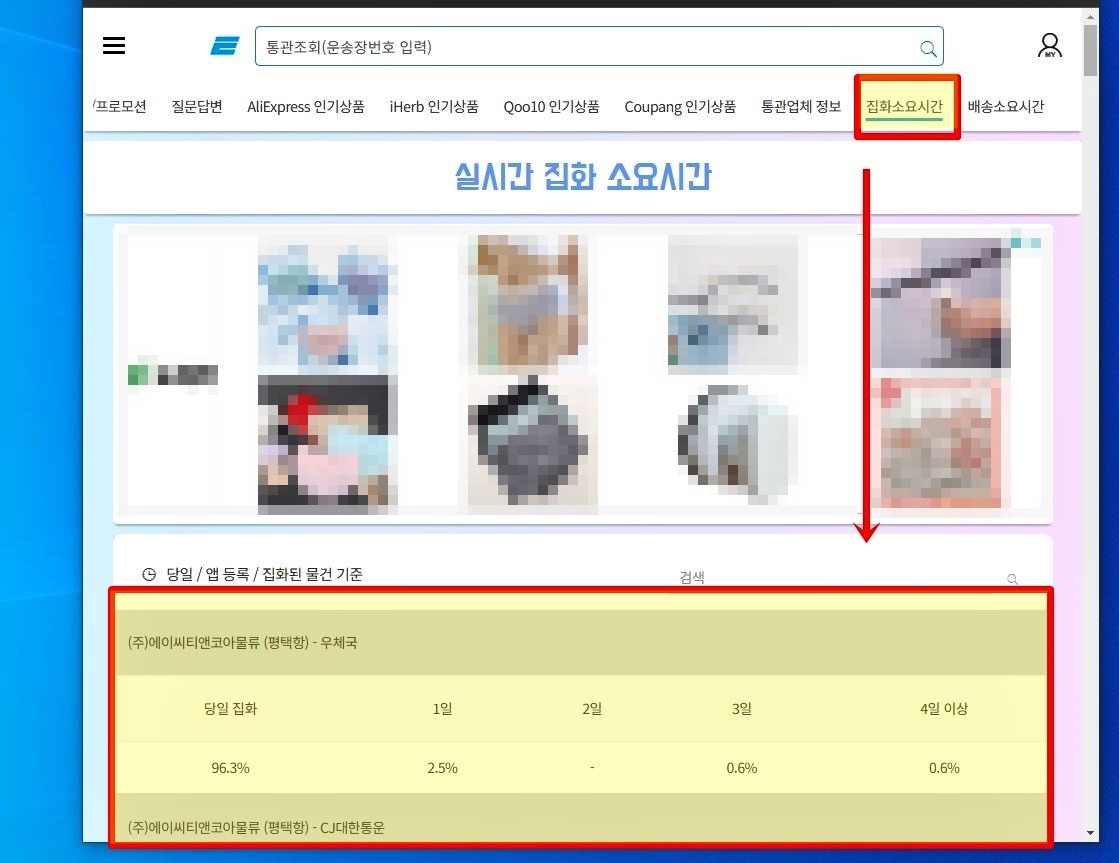The image size is (1119, 863).
Task: Click the vertical scrollbar thumb
Action: coord(1090,50)
